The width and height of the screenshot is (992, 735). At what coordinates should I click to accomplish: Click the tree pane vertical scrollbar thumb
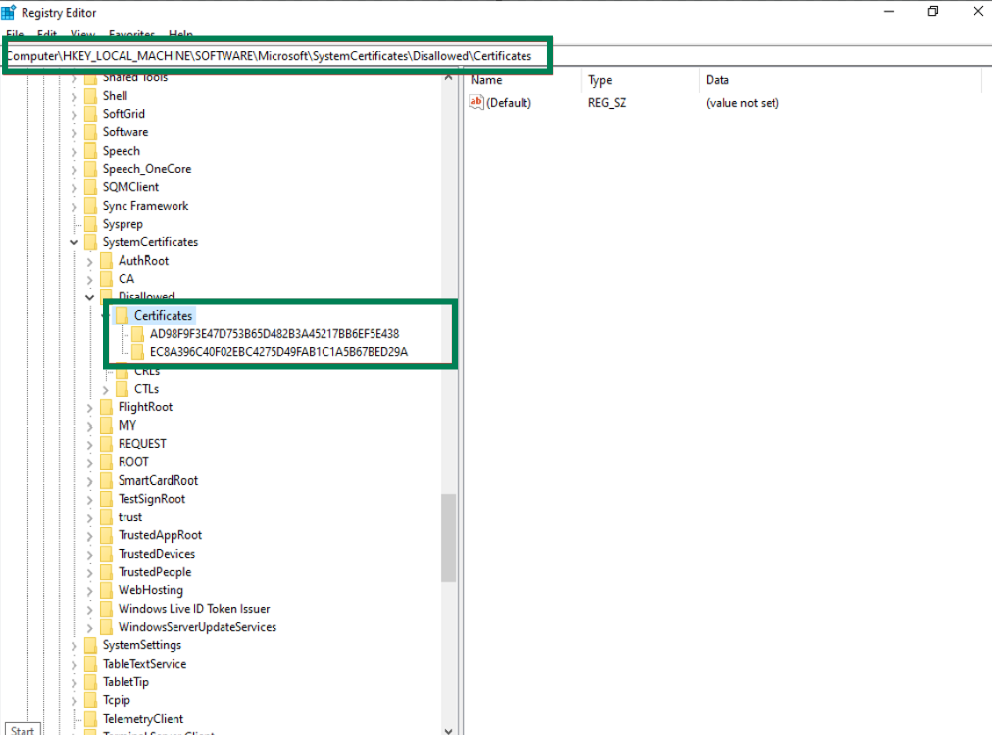(x=448, y=535)
